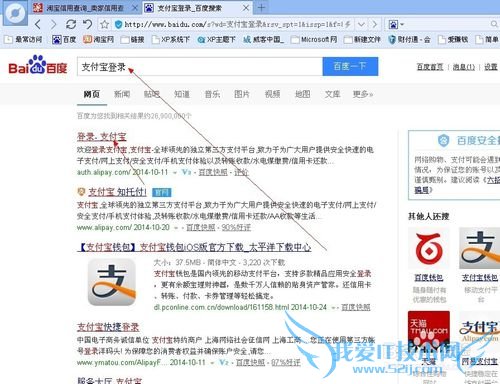
Task: Click the 百度钱包 red logo thumbnail
Action: [x=429, y=248]
